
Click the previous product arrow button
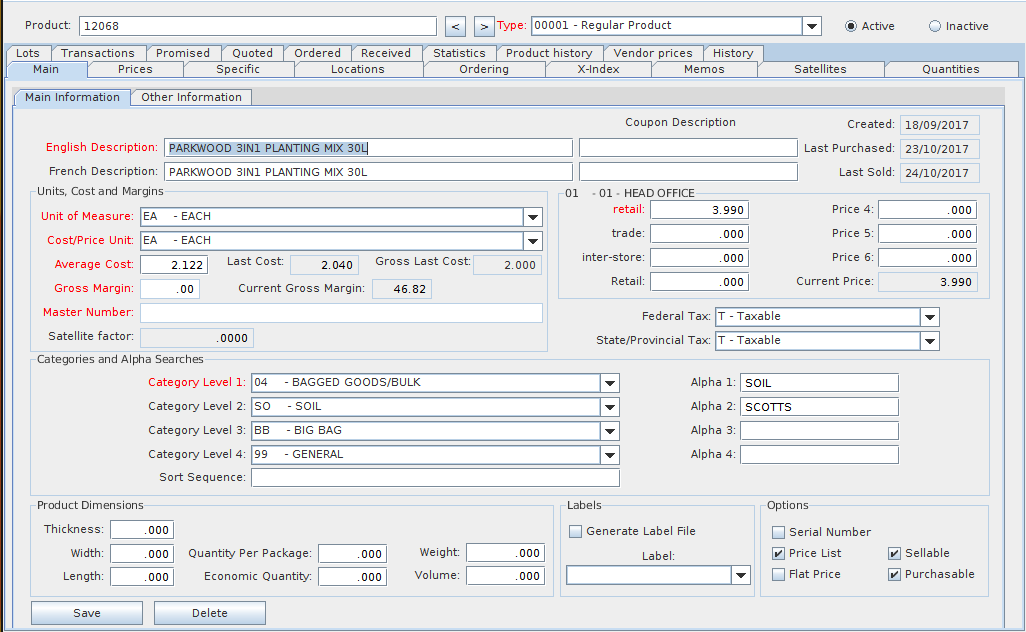455,26
